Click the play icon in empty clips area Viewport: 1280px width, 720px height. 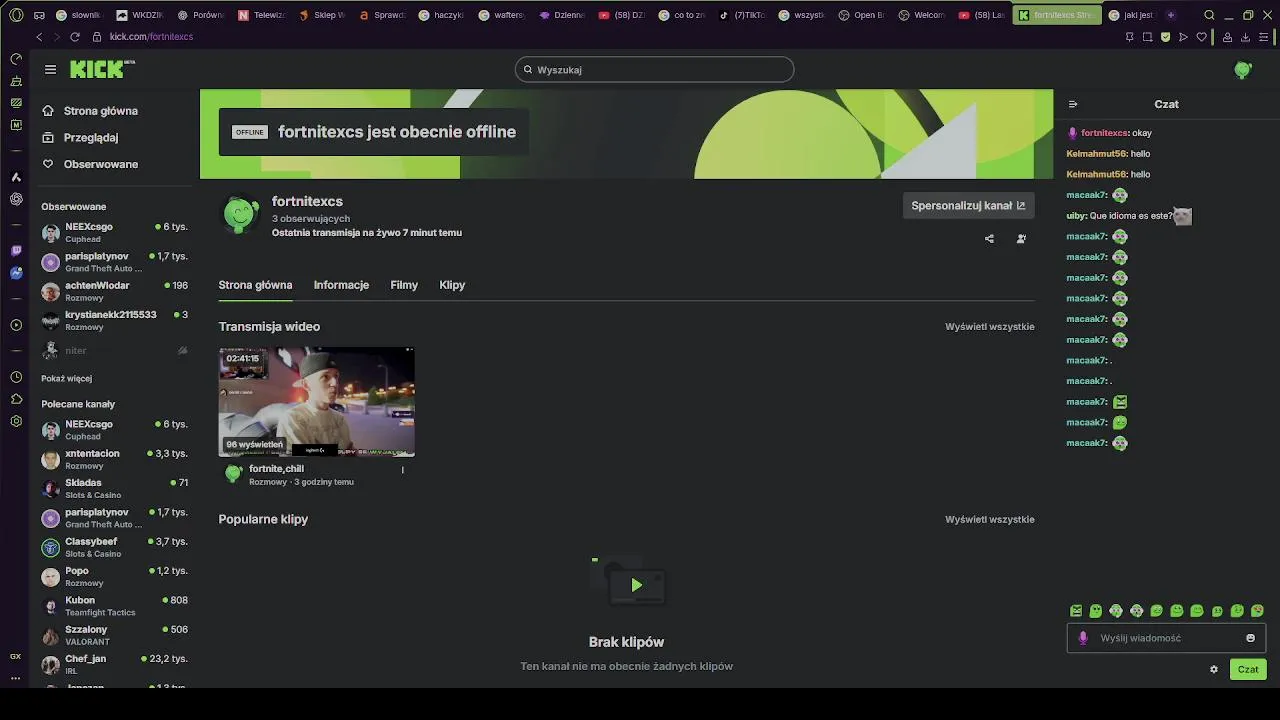tap(636, 585)
